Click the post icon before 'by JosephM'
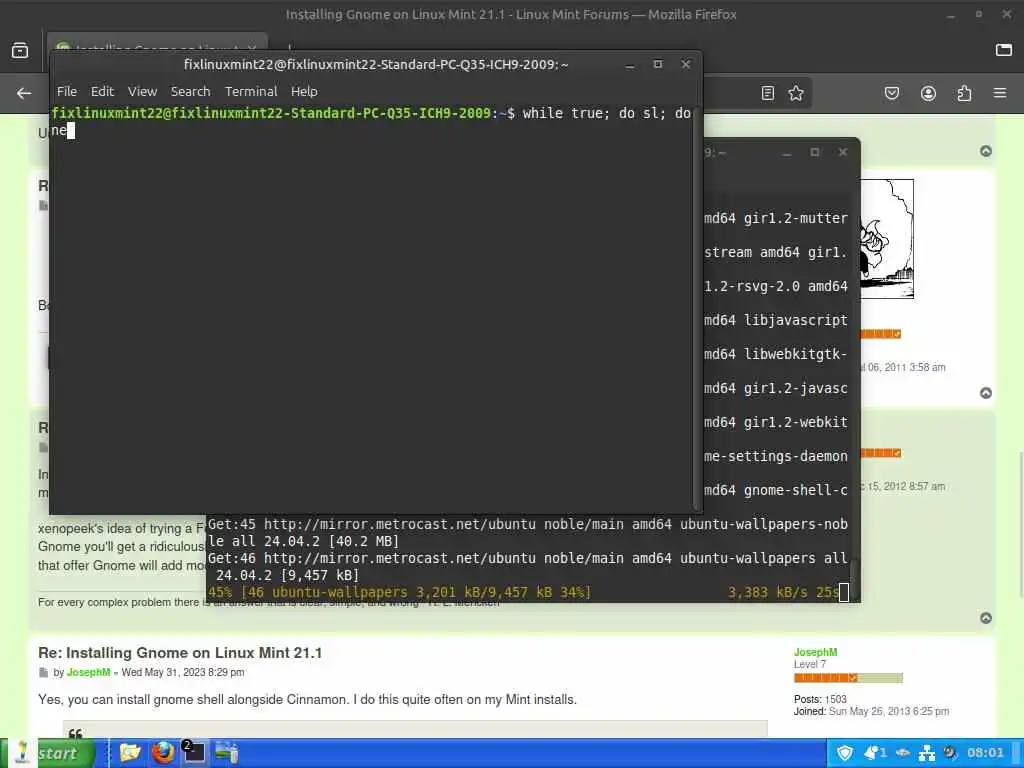The height and width of the screenshot is (768, 1024). pos(43,673)
